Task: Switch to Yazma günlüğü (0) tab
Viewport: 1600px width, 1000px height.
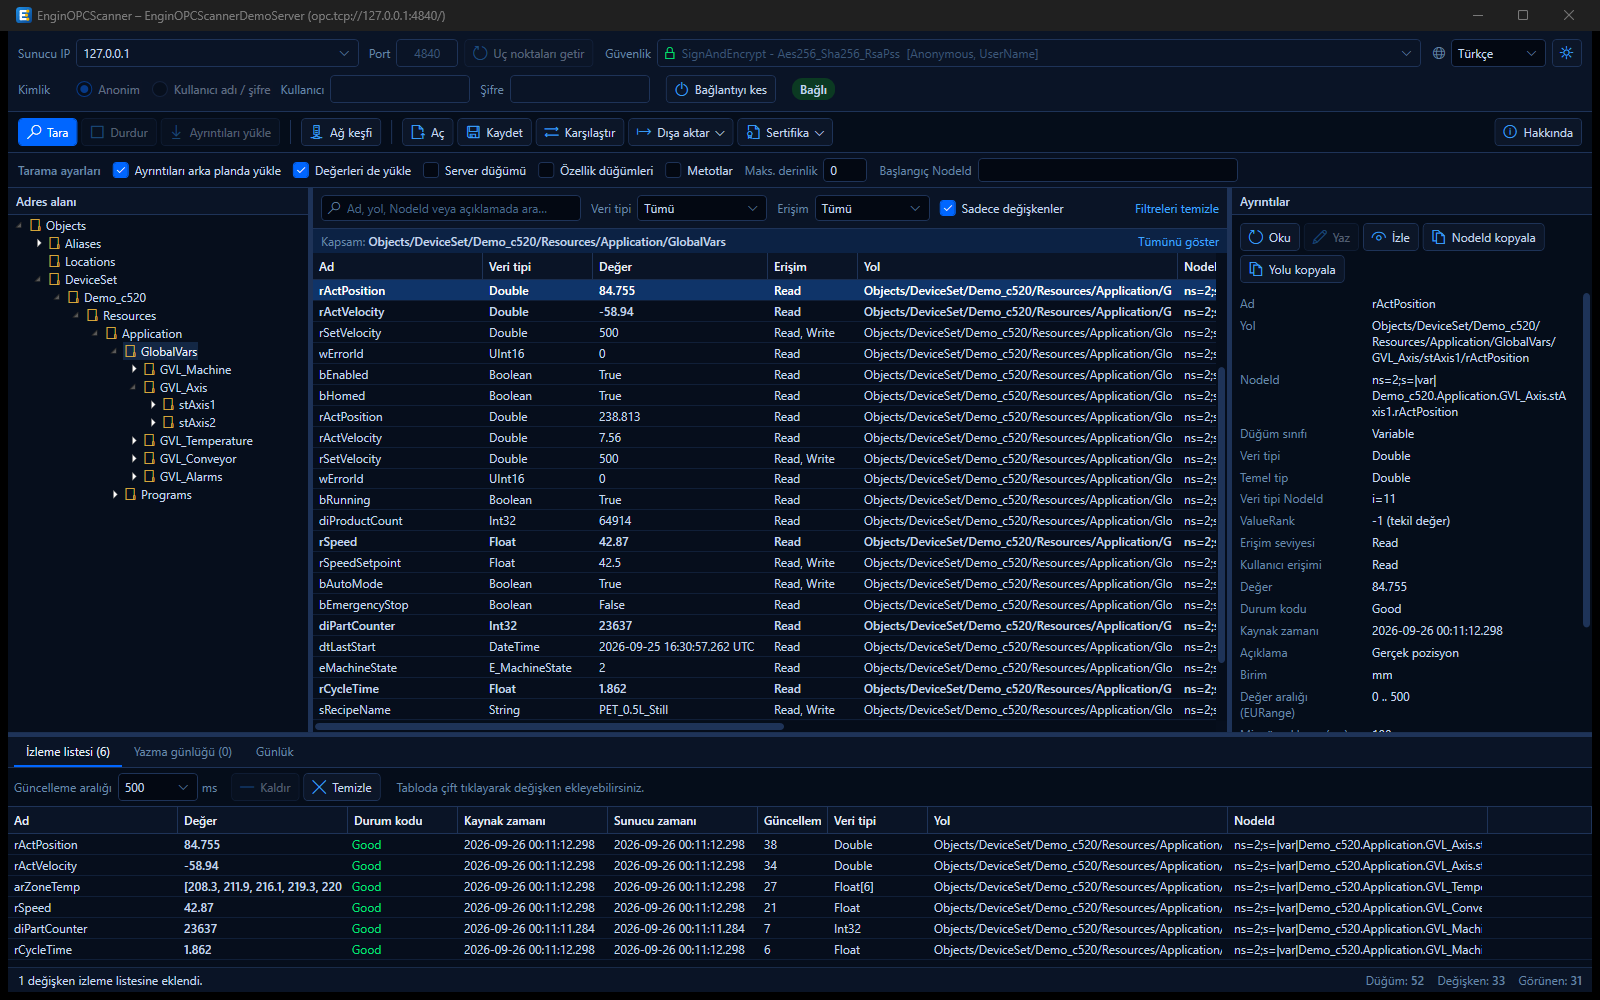Action: [183, 751]
